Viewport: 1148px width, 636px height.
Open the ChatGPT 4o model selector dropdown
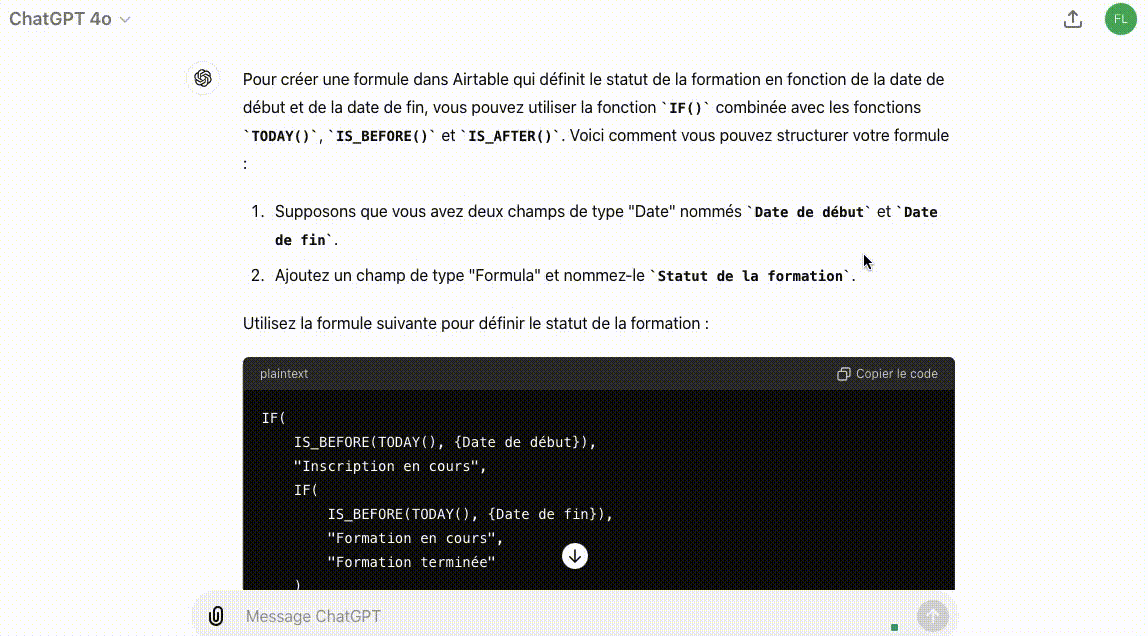[x=70, y=19]
